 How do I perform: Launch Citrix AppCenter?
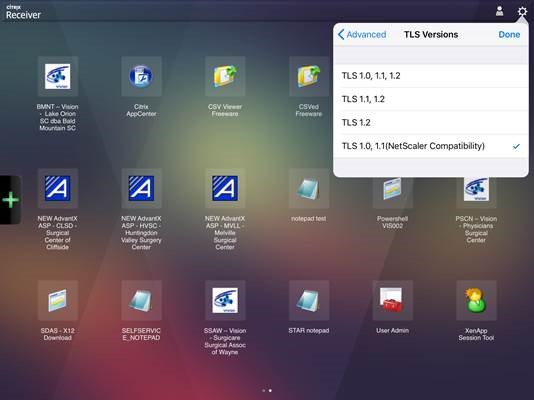141,76
